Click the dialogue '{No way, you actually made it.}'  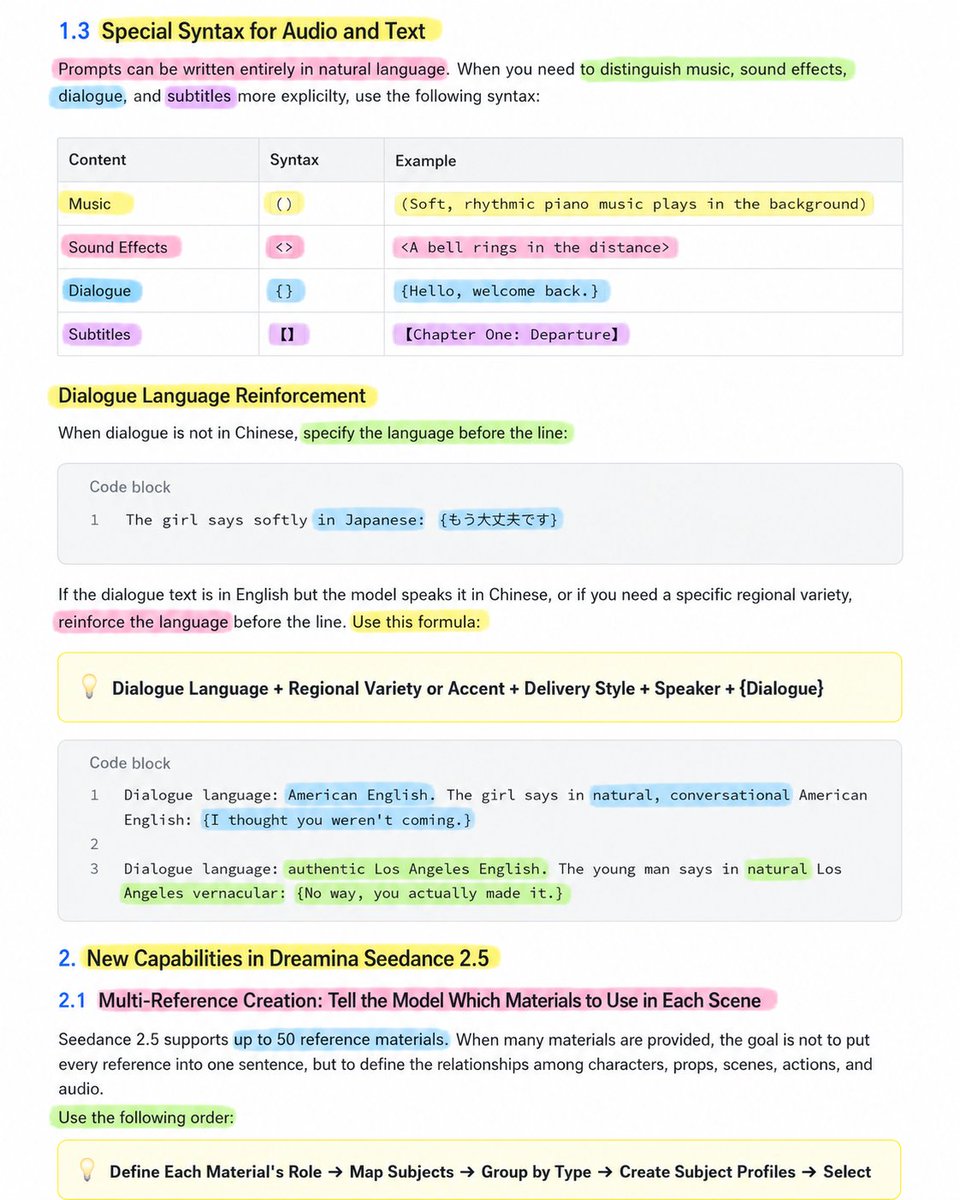tap(430, 893)
